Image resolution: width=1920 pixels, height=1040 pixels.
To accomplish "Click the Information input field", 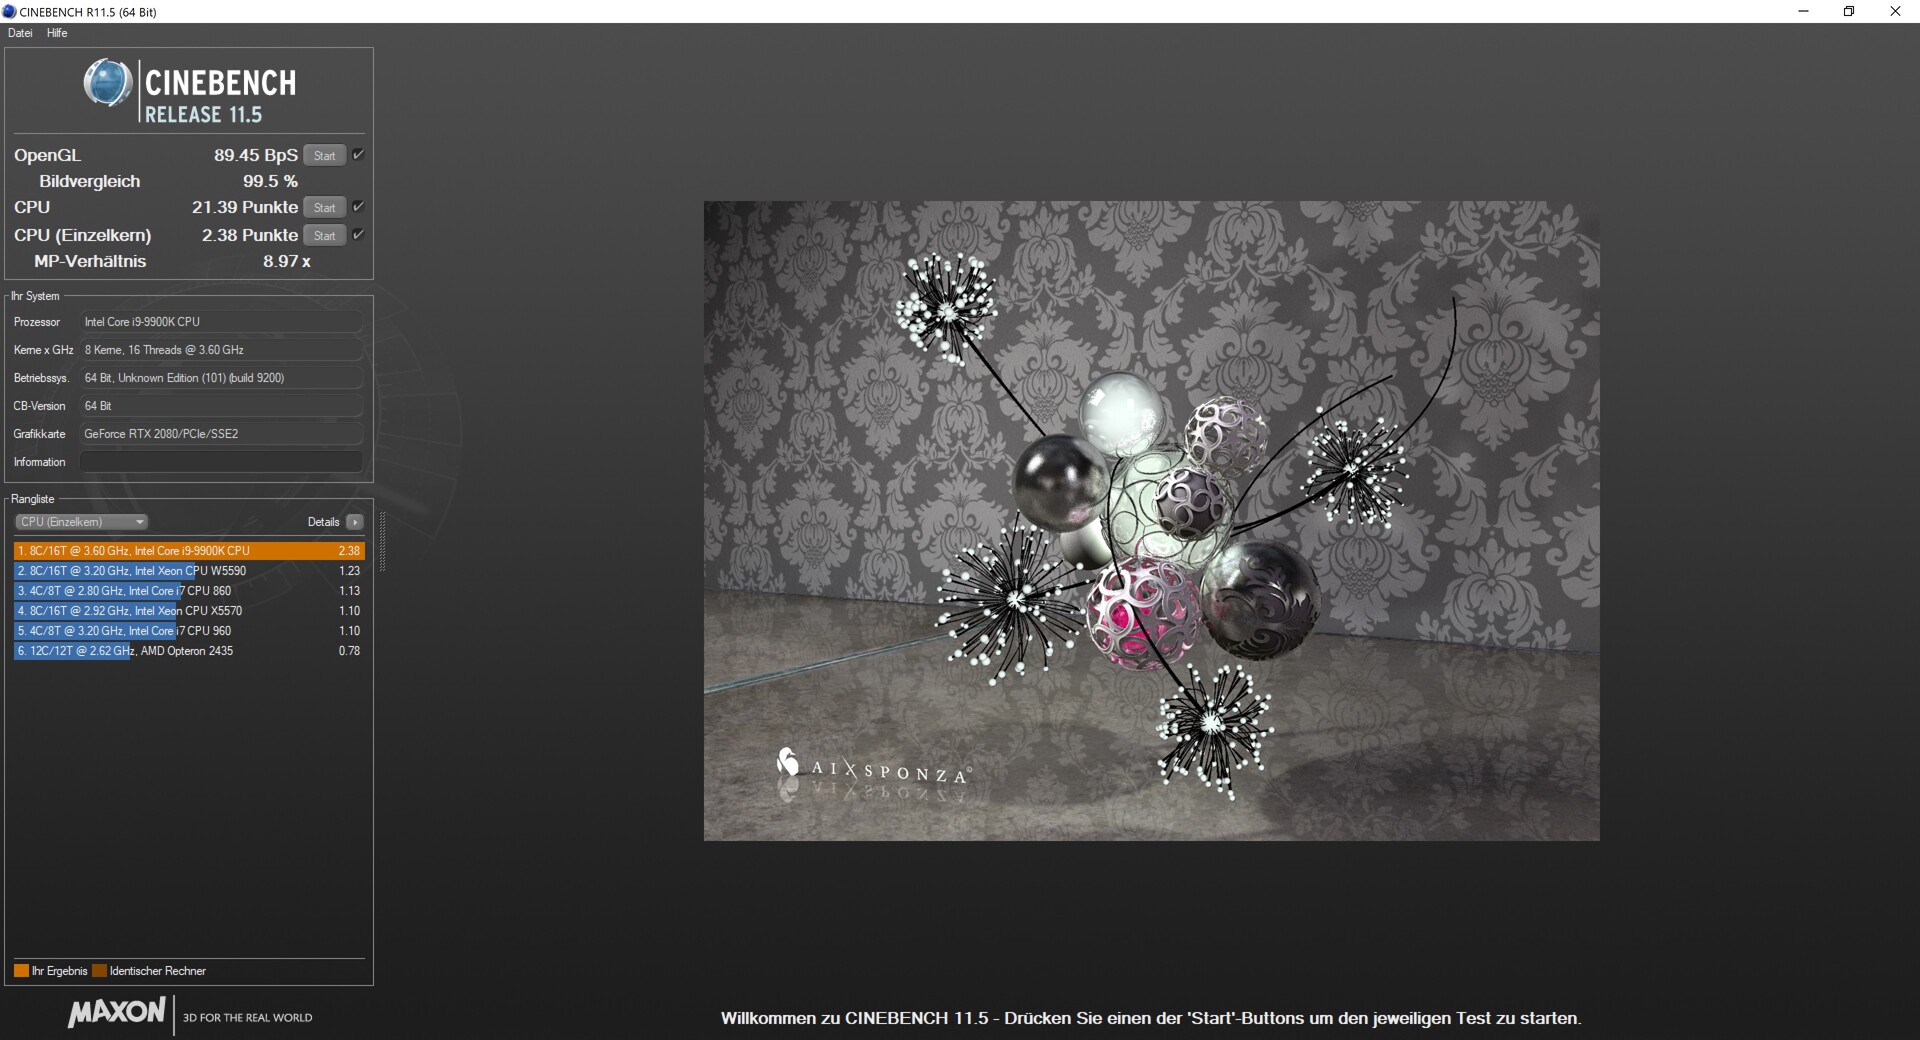I will tap(221, 462).
